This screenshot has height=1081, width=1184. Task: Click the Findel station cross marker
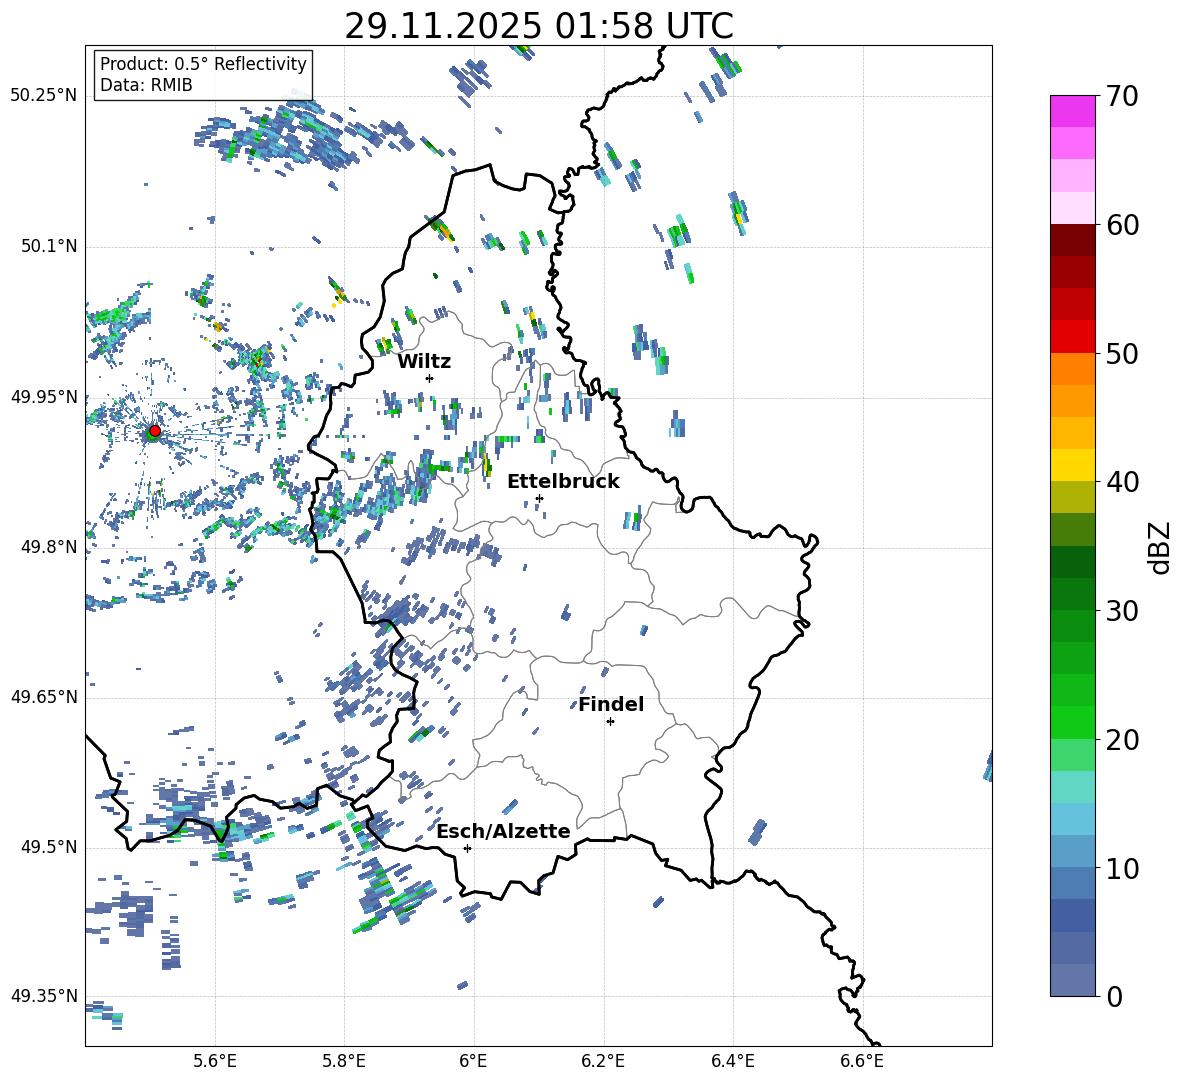610,721
